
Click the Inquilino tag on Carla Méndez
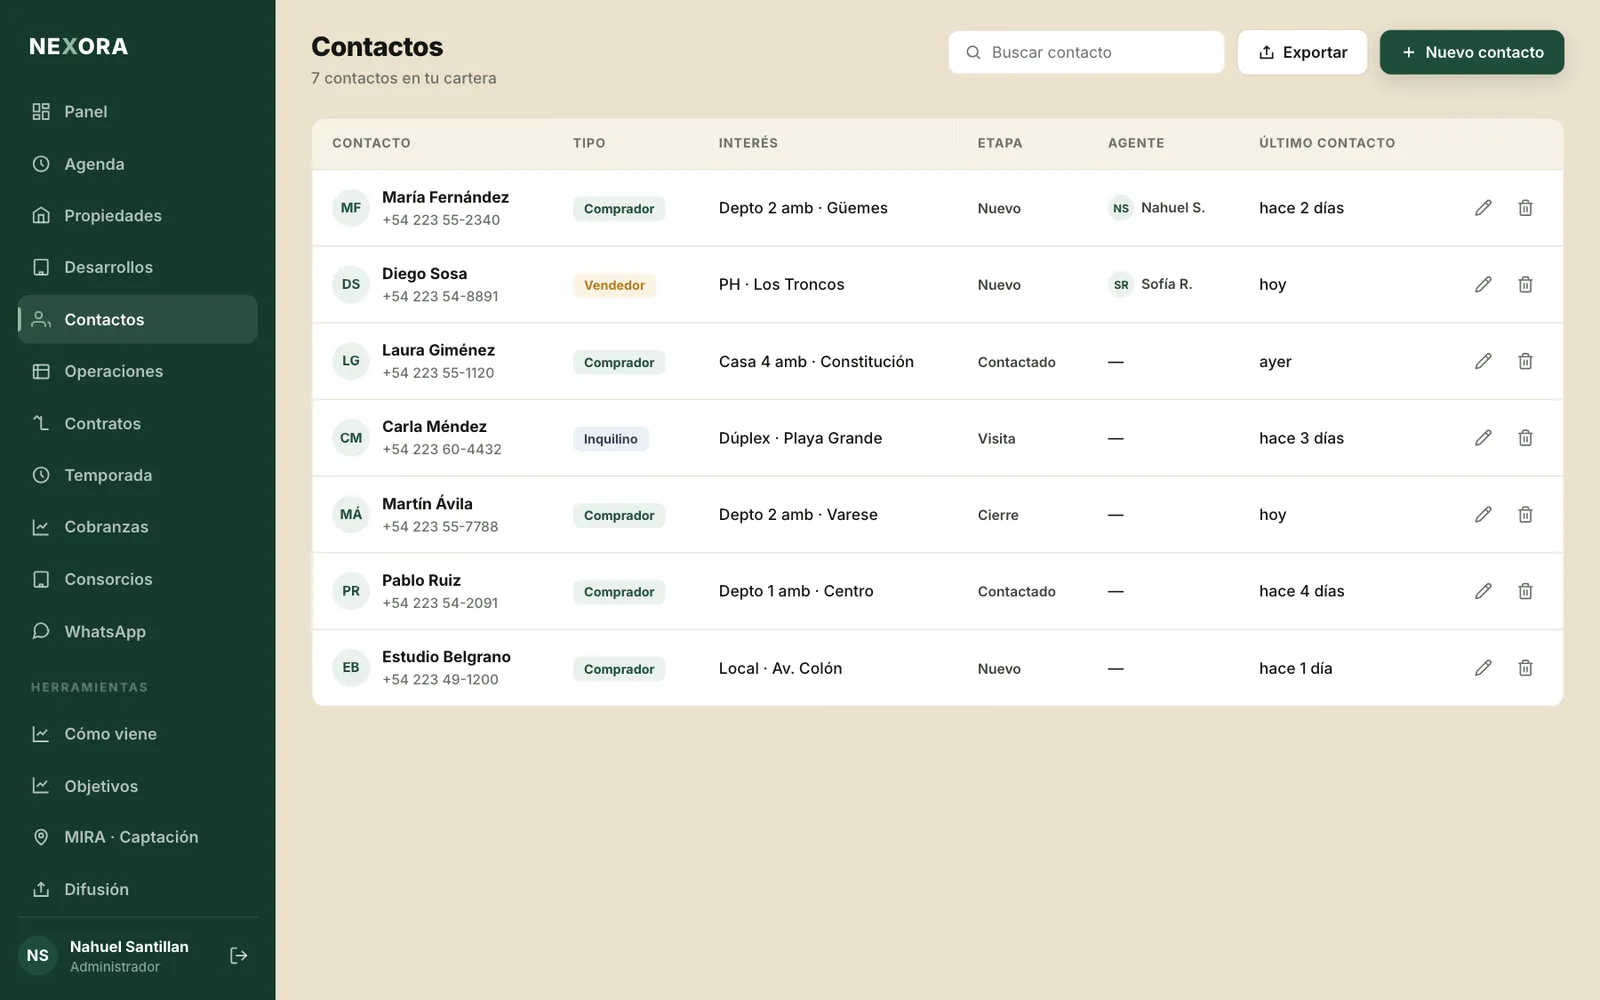[610, 439]
